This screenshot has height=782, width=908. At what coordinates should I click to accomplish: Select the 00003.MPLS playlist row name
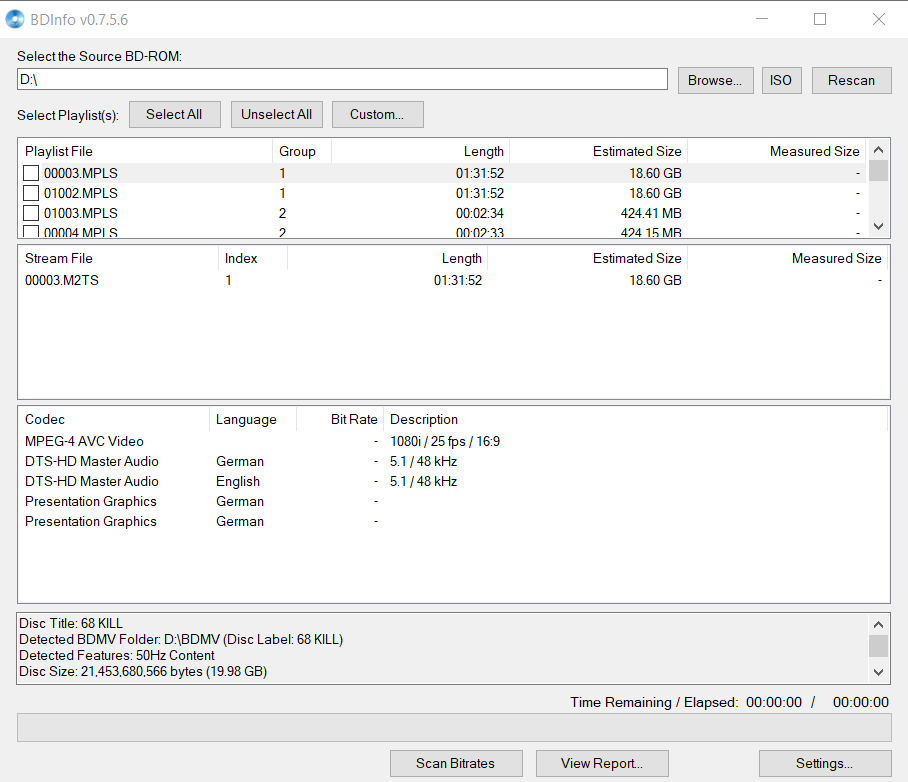coord(80,173)
